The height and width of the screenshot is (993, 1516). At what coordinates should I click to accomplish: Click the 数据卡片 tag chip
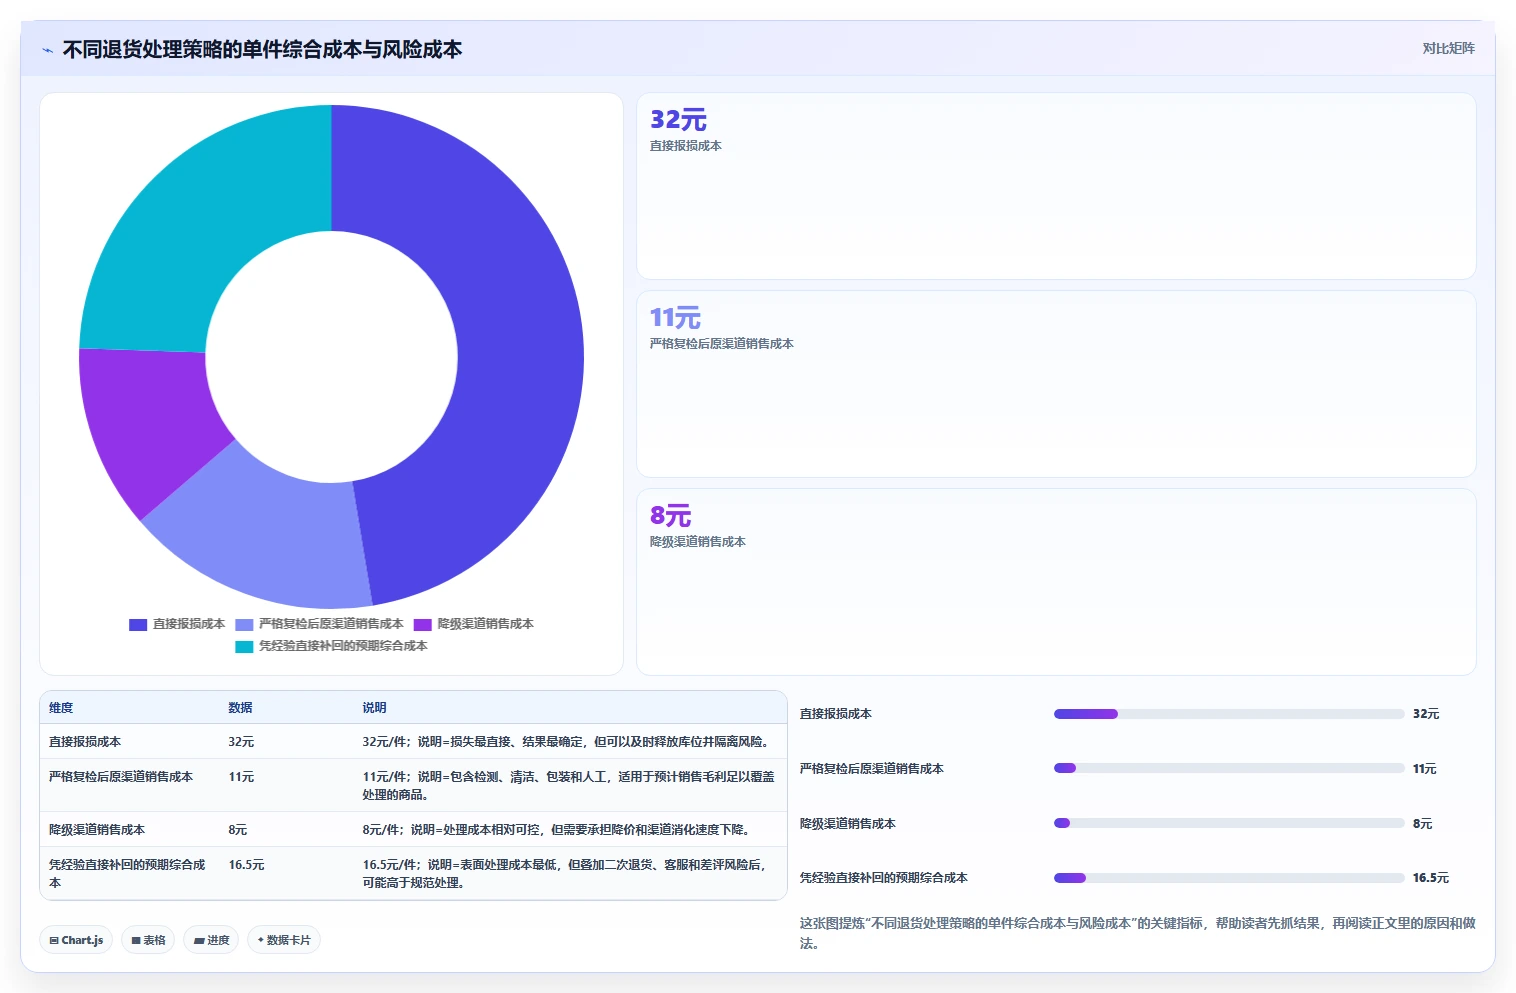coord(284,940)
